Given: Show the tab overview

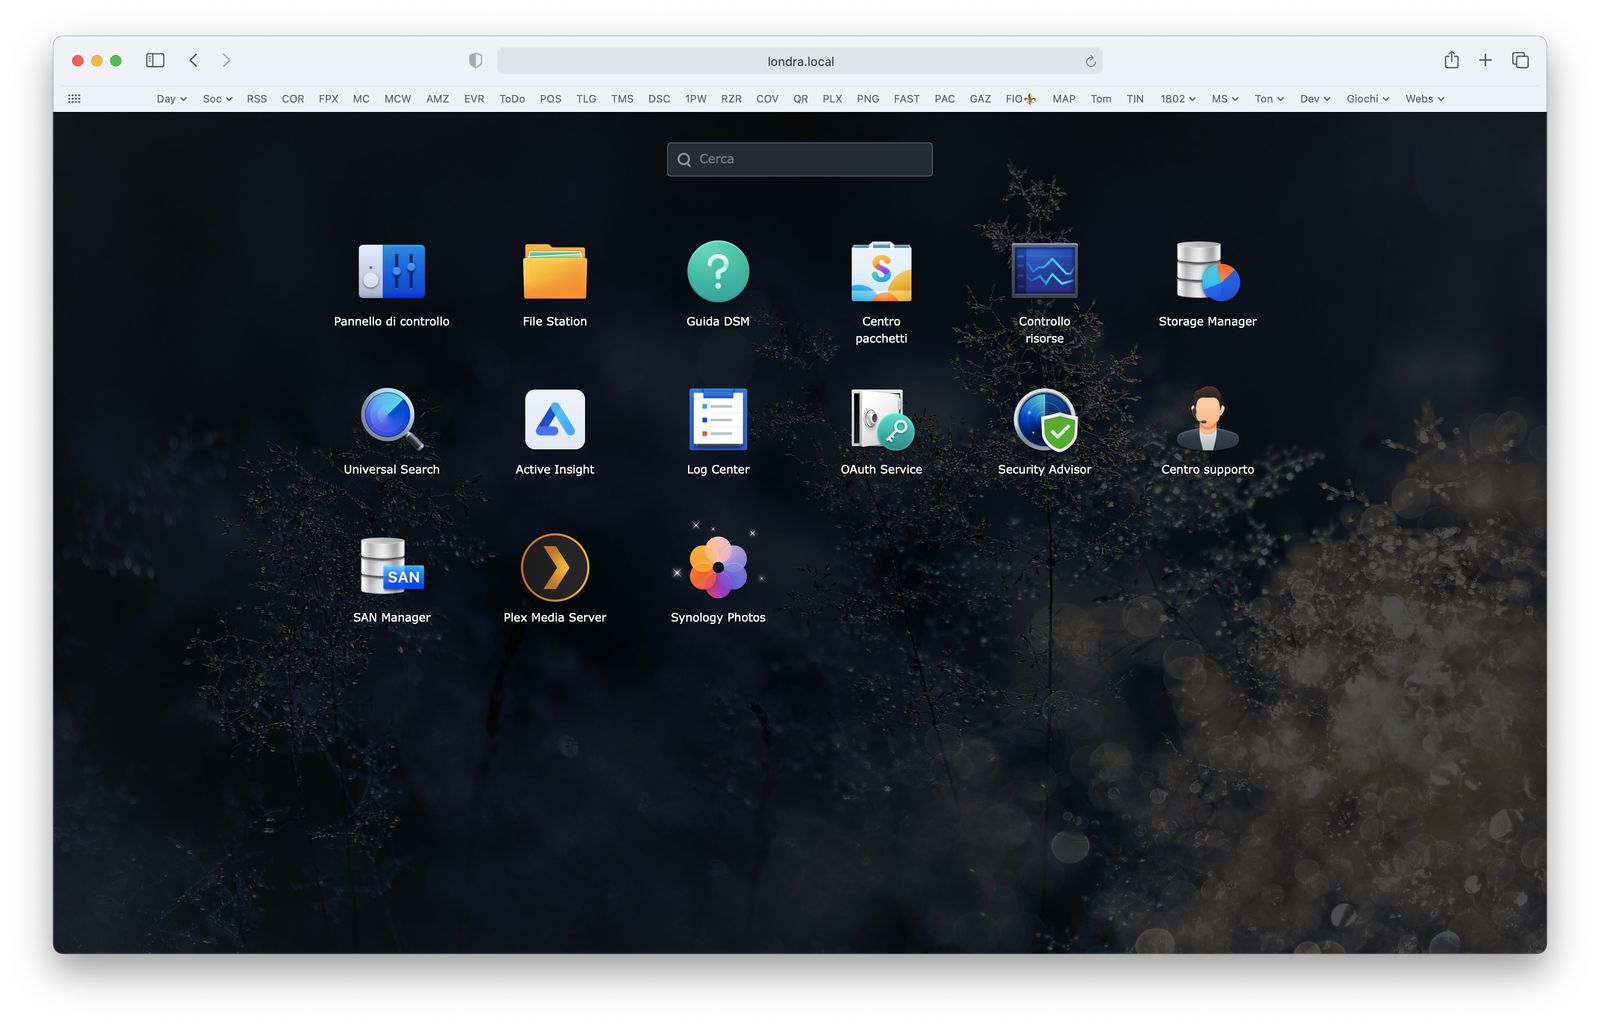Looking at the screenshot, I should point(1521,60).
